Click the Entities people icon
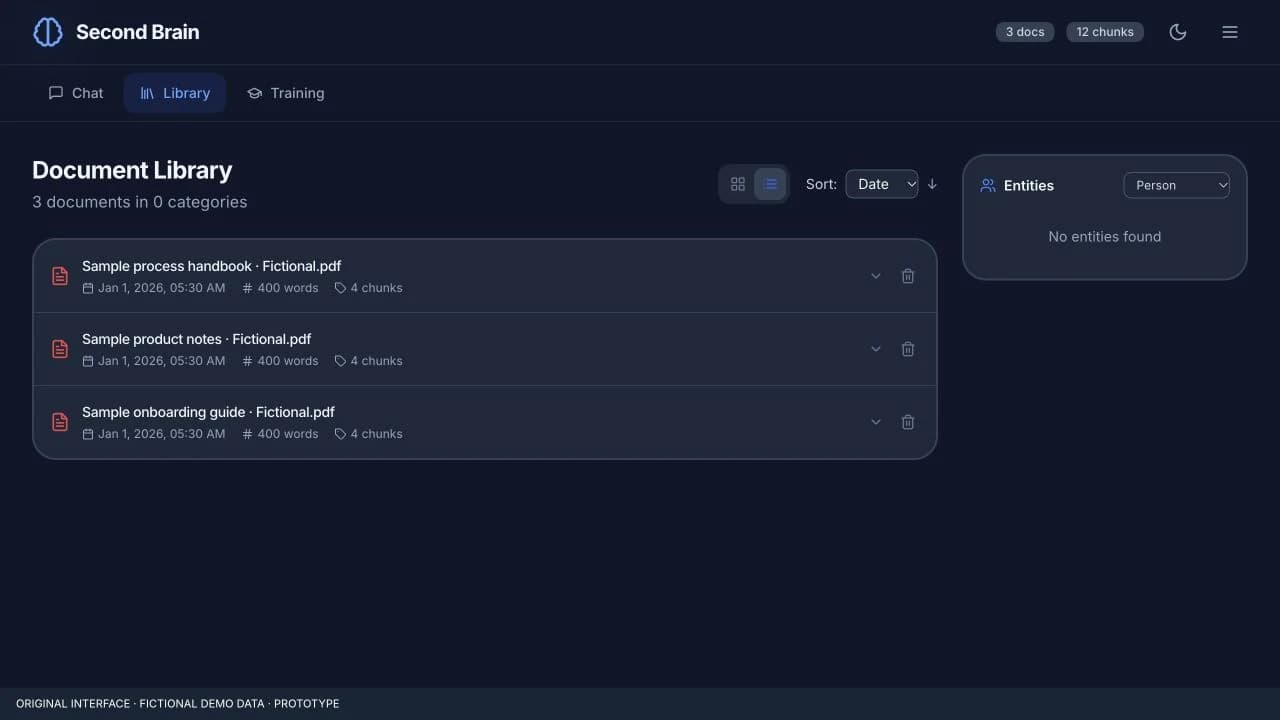Image resolution: width=1280 pixels, height=720 pixels. point(988,185)
